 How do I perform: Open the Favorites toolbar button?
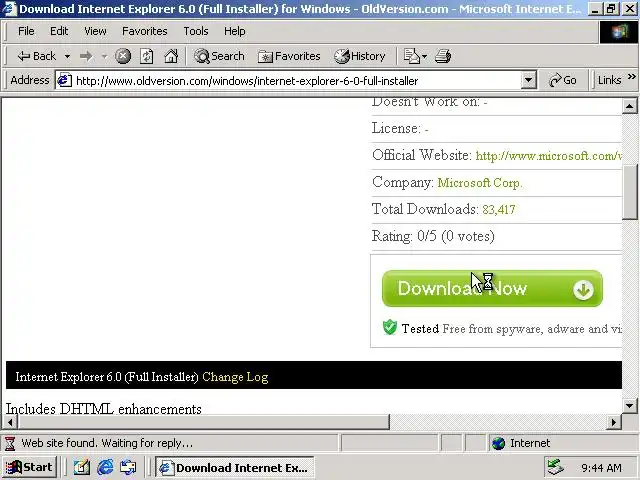(x=289, y=56)
